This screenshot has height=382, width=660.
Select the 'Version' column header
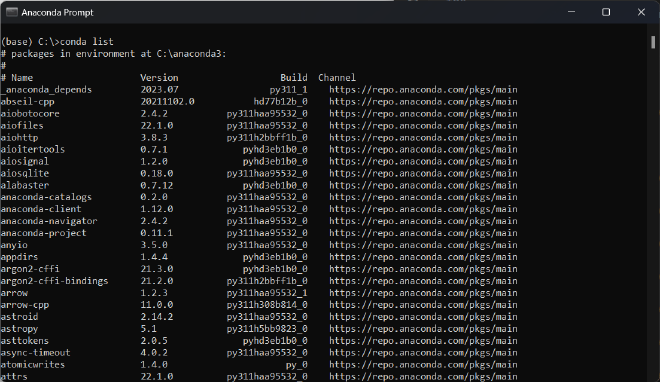[159, 78]
